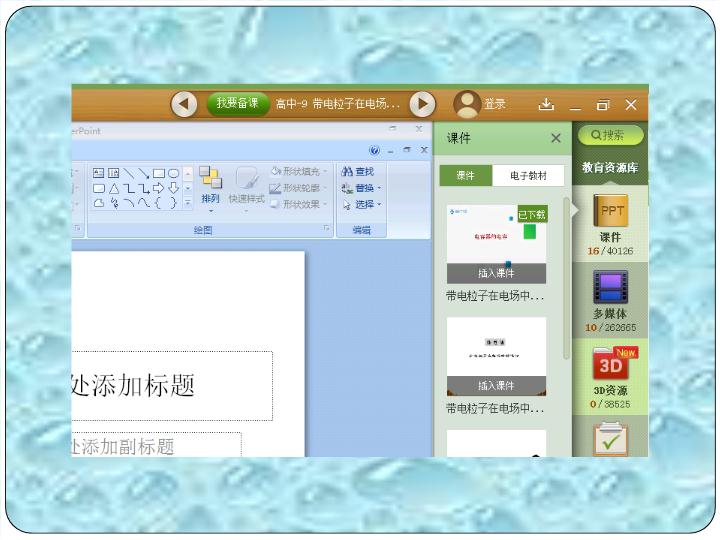Close the 课件 side panel
The image size is (720, 540).
point(556,139)
